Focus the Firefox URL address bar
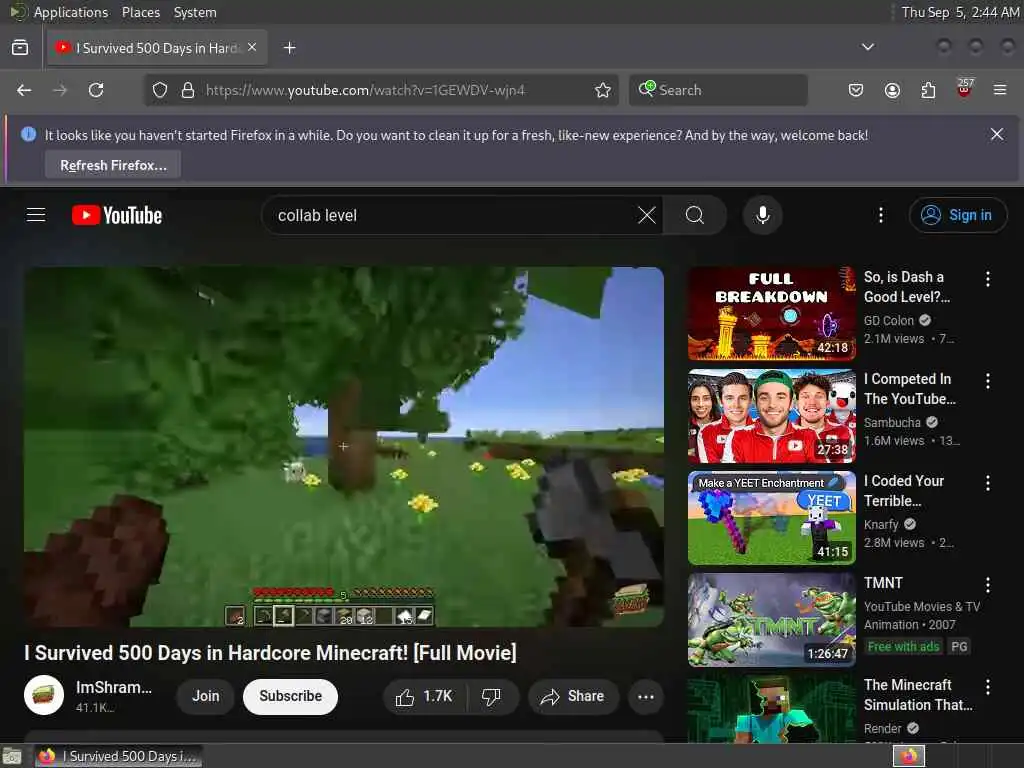The width and height of the screenshot is (1024, 768). click(381, 90)
